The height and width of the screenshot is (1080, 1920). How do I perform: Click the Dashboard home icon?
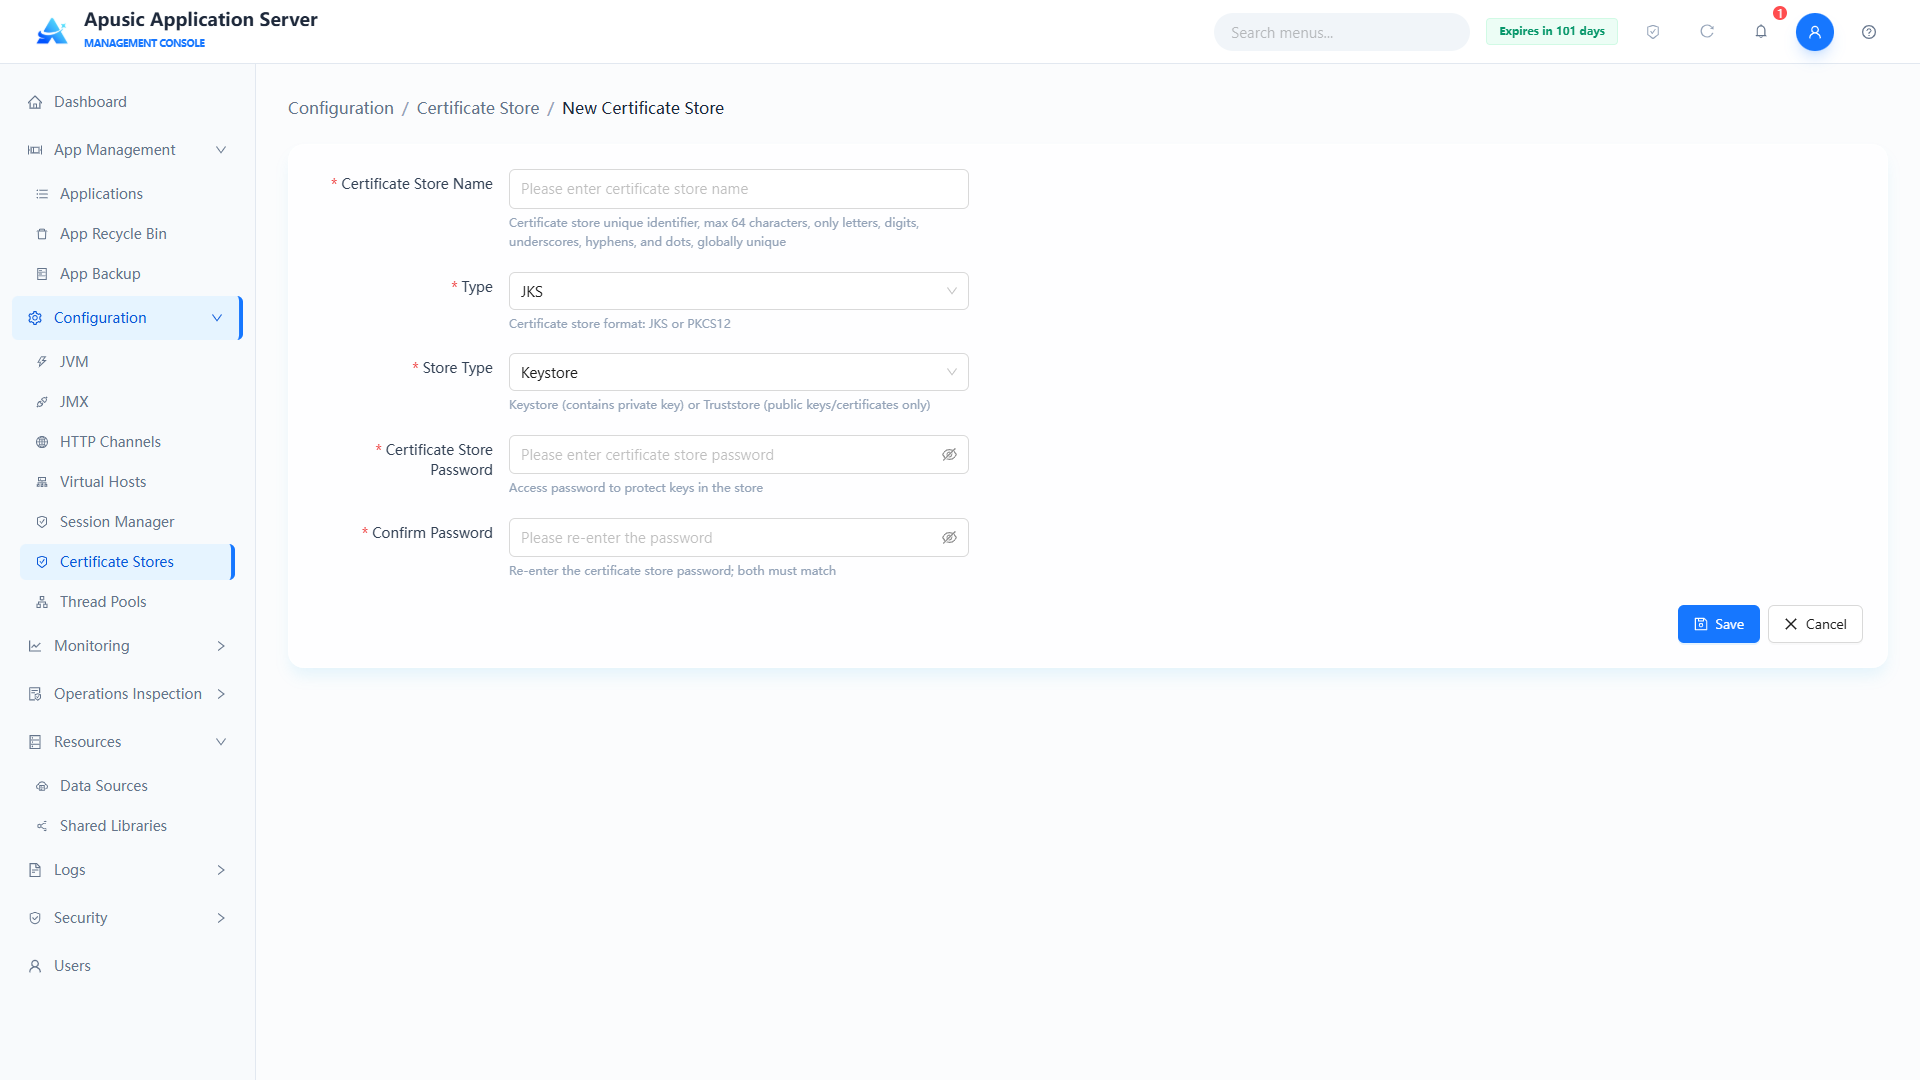(35, 102)
